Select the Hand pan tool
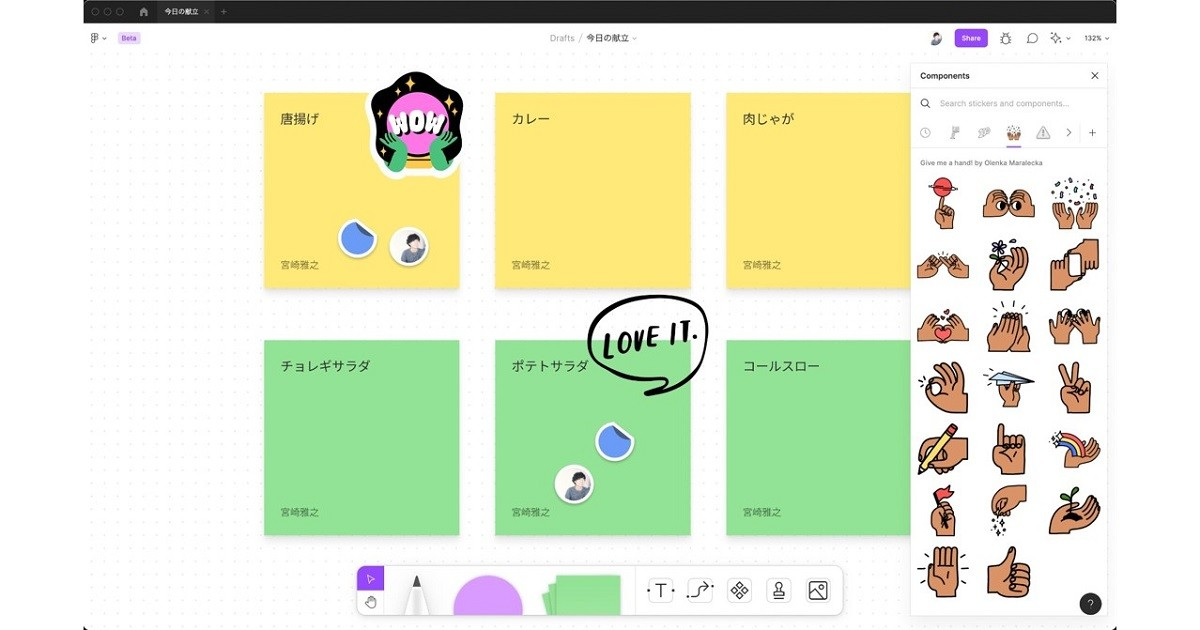 pyautogui.click(x=370, y=602)
